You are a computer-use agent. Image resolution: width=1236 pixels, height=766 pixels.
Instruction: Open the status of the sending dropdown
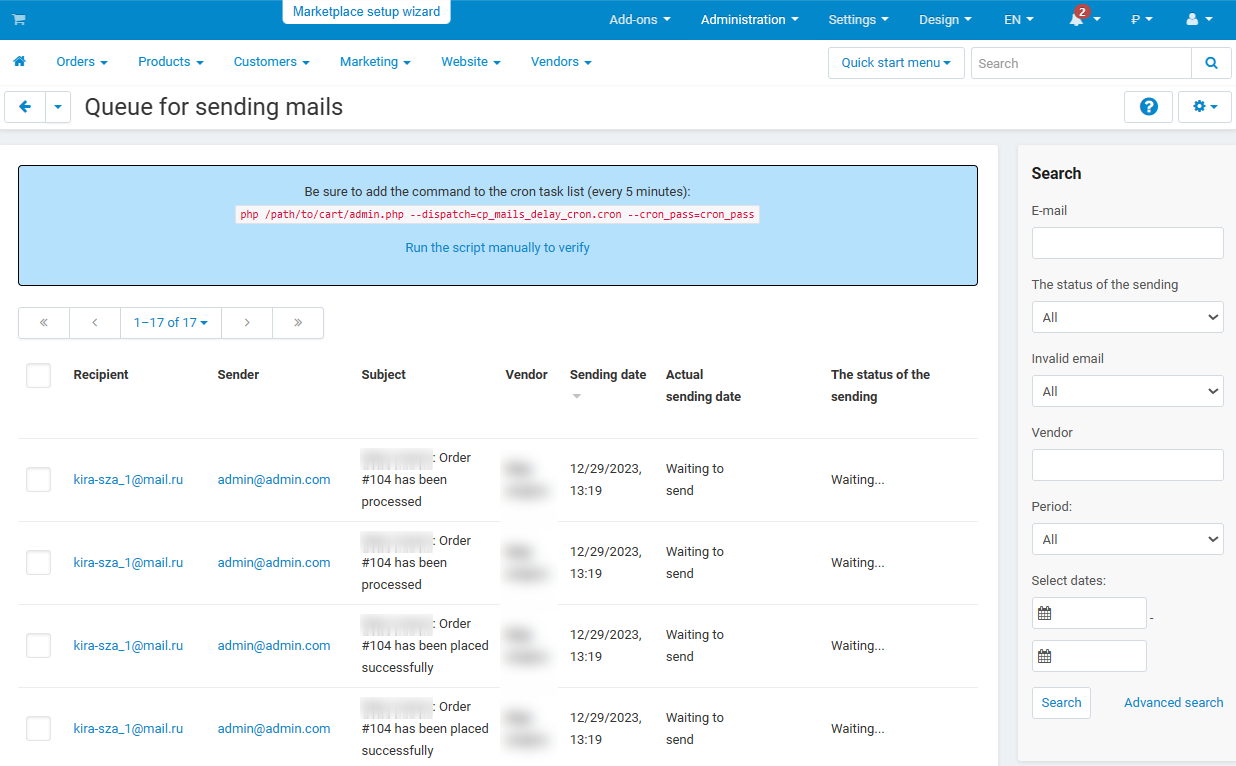[1127, 317]
